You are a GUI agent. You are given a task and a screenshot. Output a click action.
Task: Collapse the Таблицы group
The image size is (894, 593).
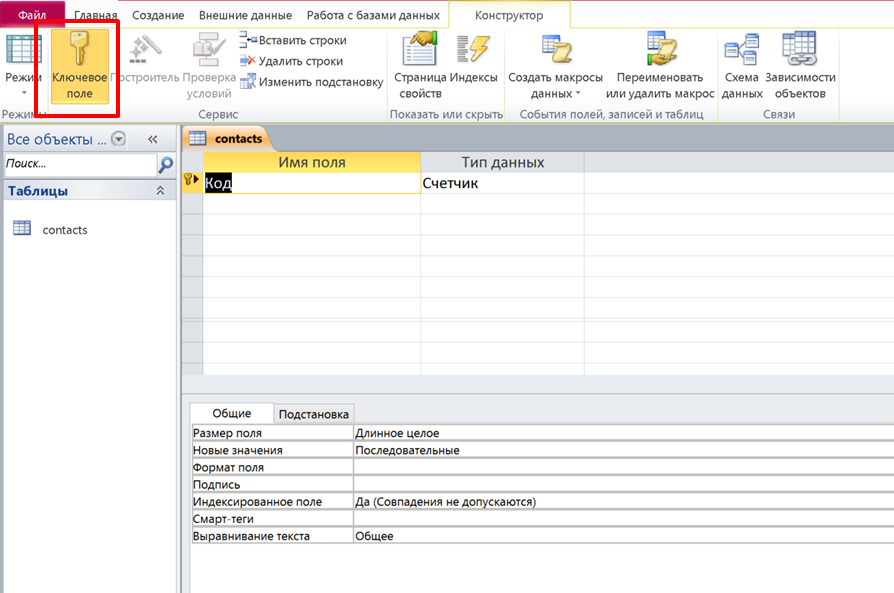(x=159, y=191)
